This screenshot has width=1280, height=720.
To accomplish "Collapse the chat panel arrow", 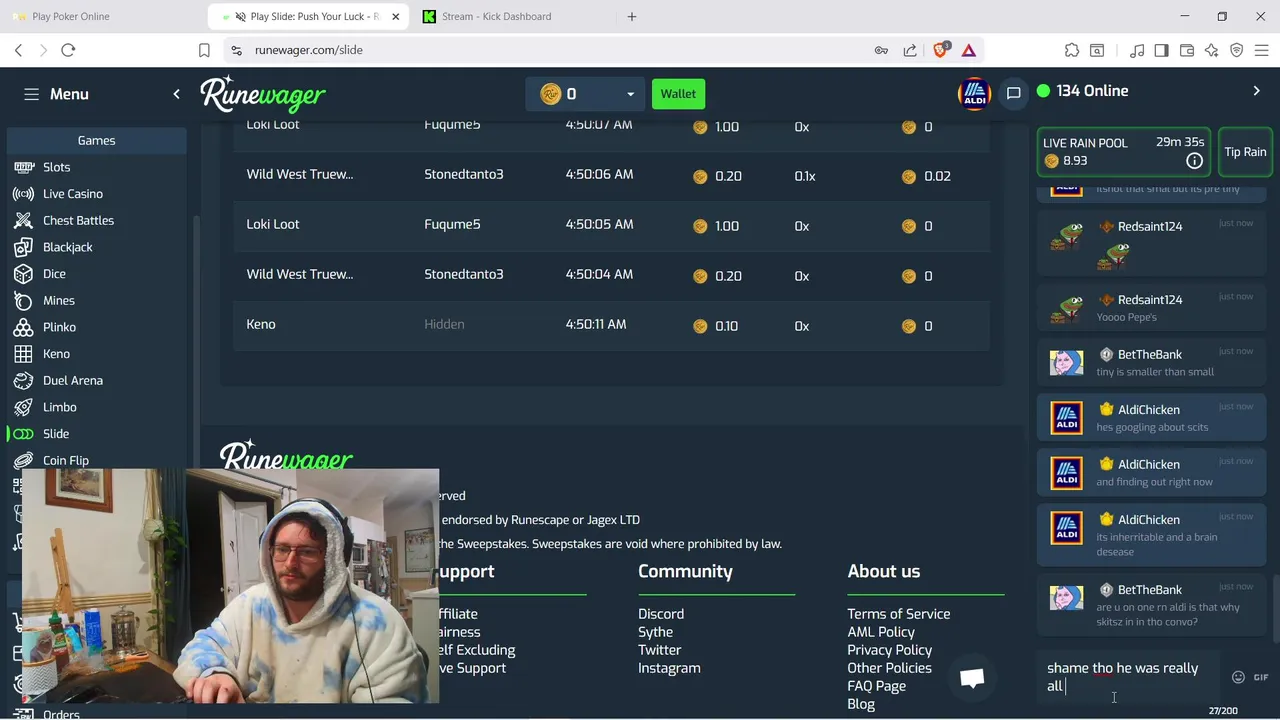I will tap(1257, 91).
